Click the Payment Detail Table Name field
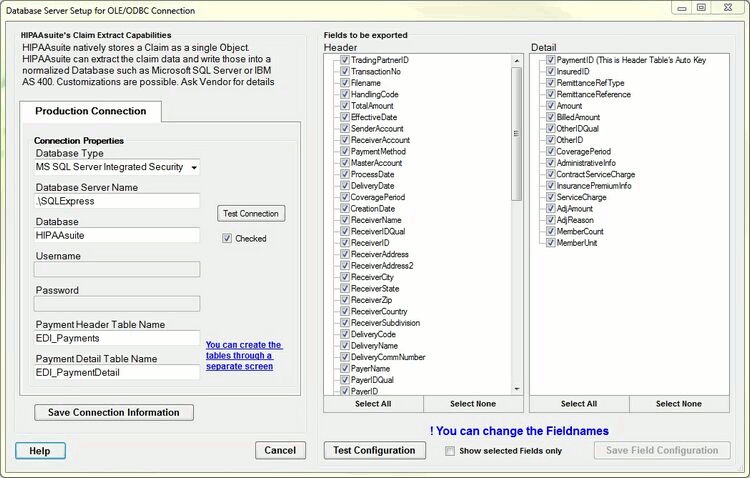 tap(117, 373)
